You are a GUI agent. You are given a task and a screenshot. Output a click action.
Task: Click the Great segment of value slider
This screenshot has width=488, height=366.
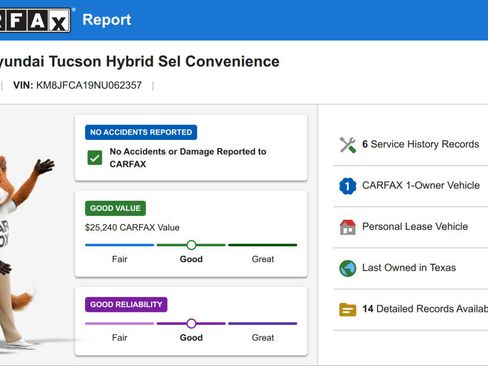pos(263,245)
